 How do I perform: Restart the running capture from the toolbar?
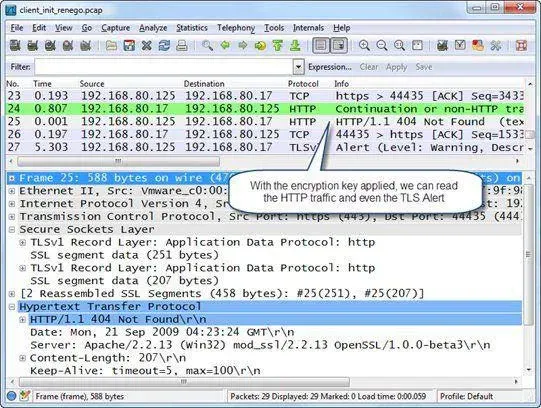[86, 46]
